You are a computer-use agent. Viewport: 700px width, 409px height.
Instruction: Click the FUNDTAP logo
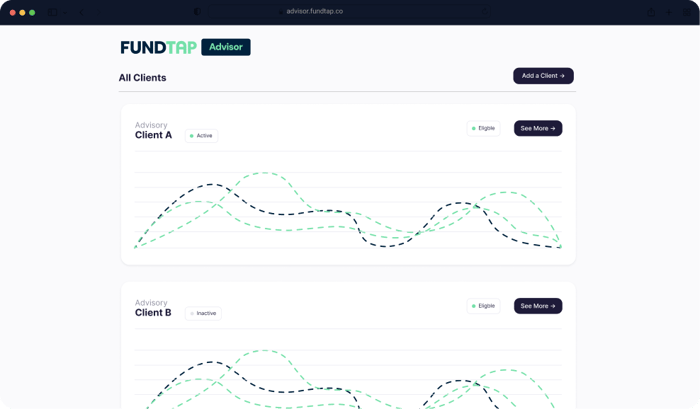click(158, 47)
